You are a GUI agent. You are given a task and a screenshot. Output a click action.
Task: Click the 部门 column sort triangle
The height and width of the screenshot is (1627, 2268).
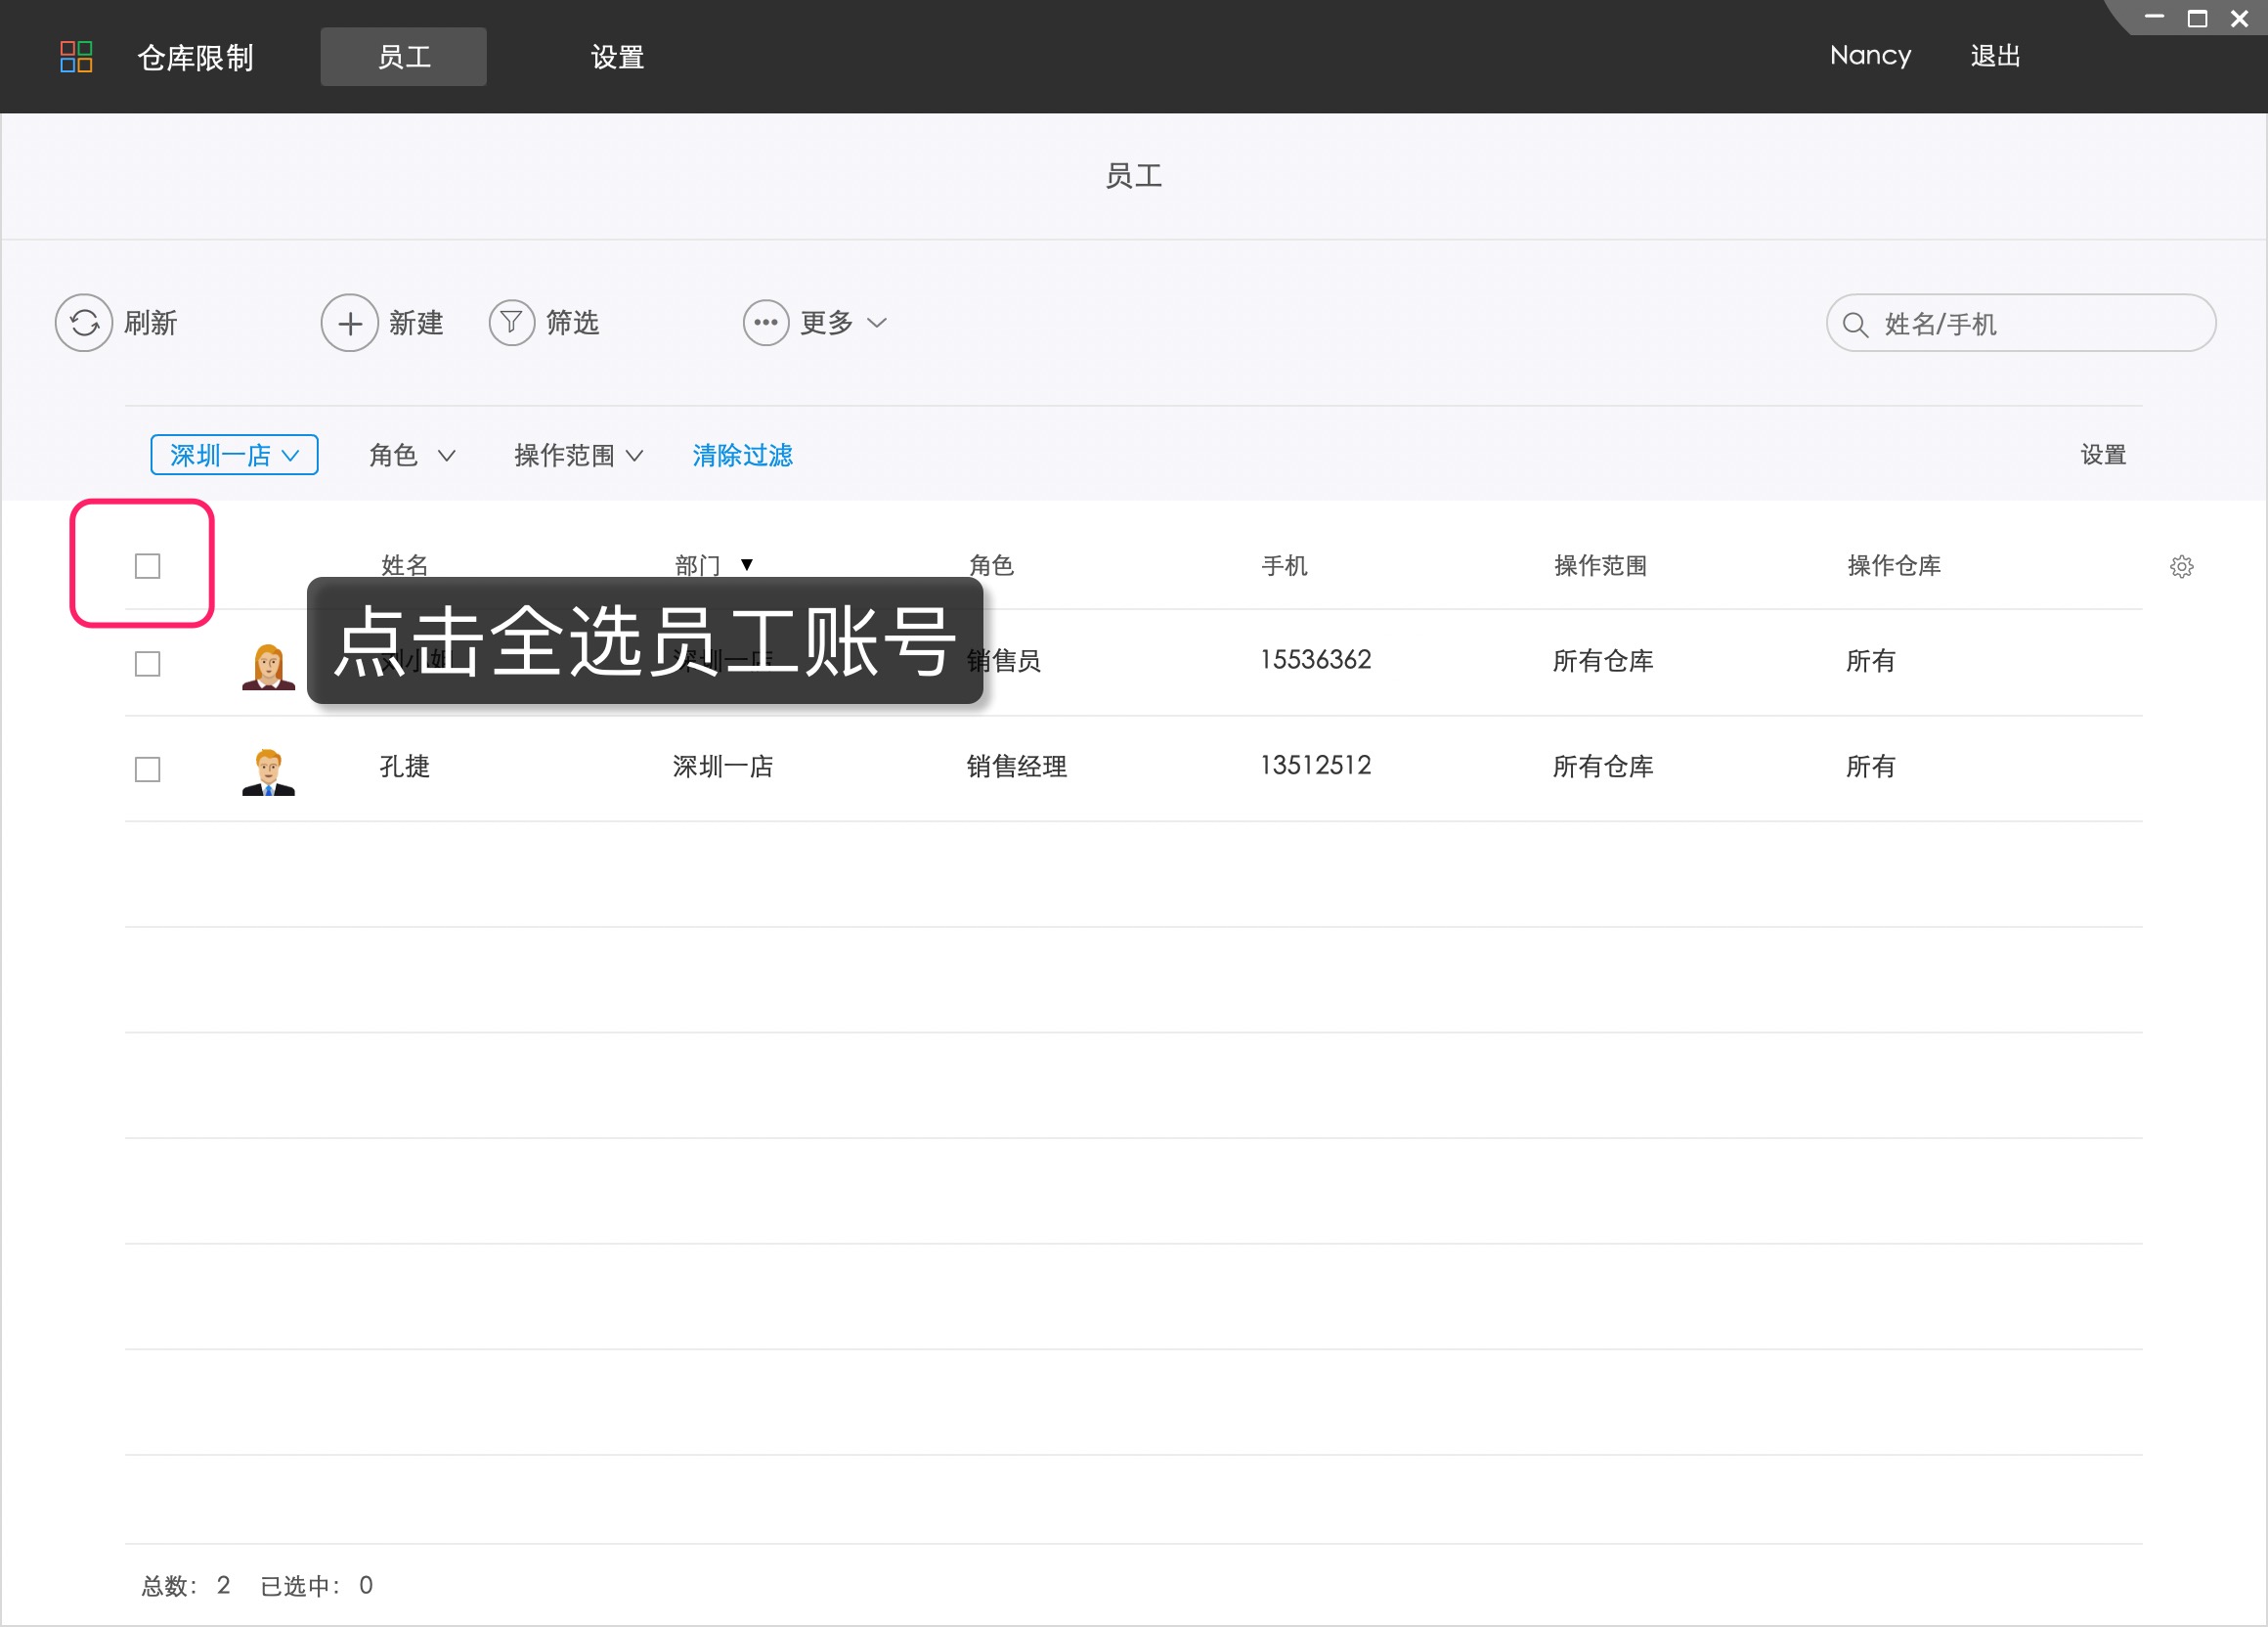747,564
